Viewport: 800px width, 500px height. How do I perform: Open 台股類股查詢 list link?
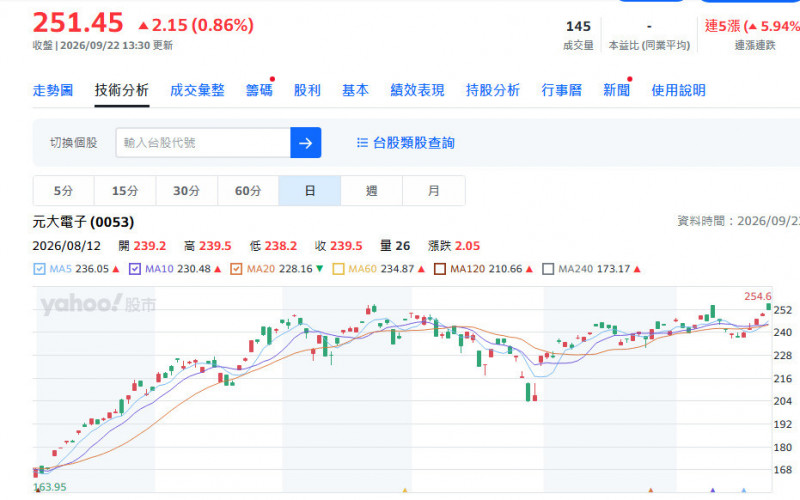pos(406,143)
